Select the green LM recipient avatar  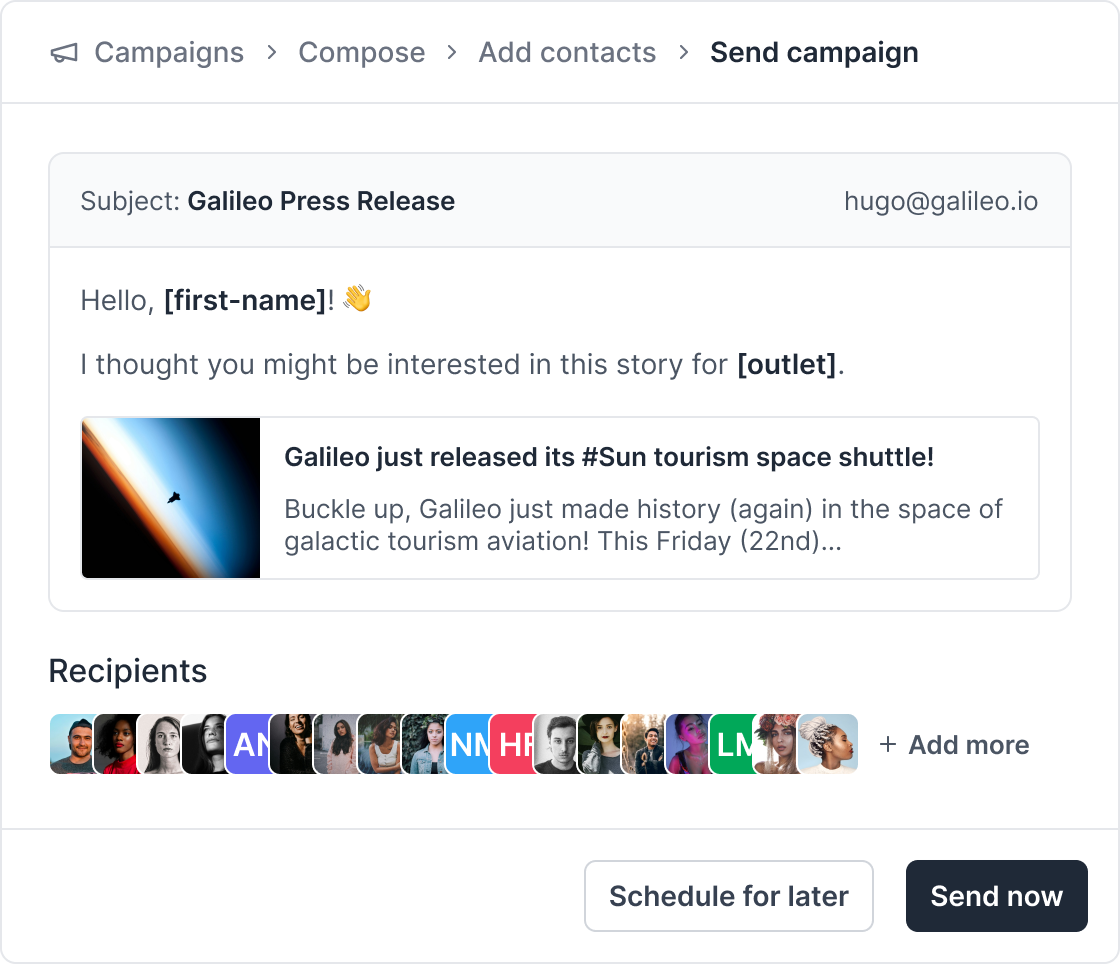click(731, 744)
